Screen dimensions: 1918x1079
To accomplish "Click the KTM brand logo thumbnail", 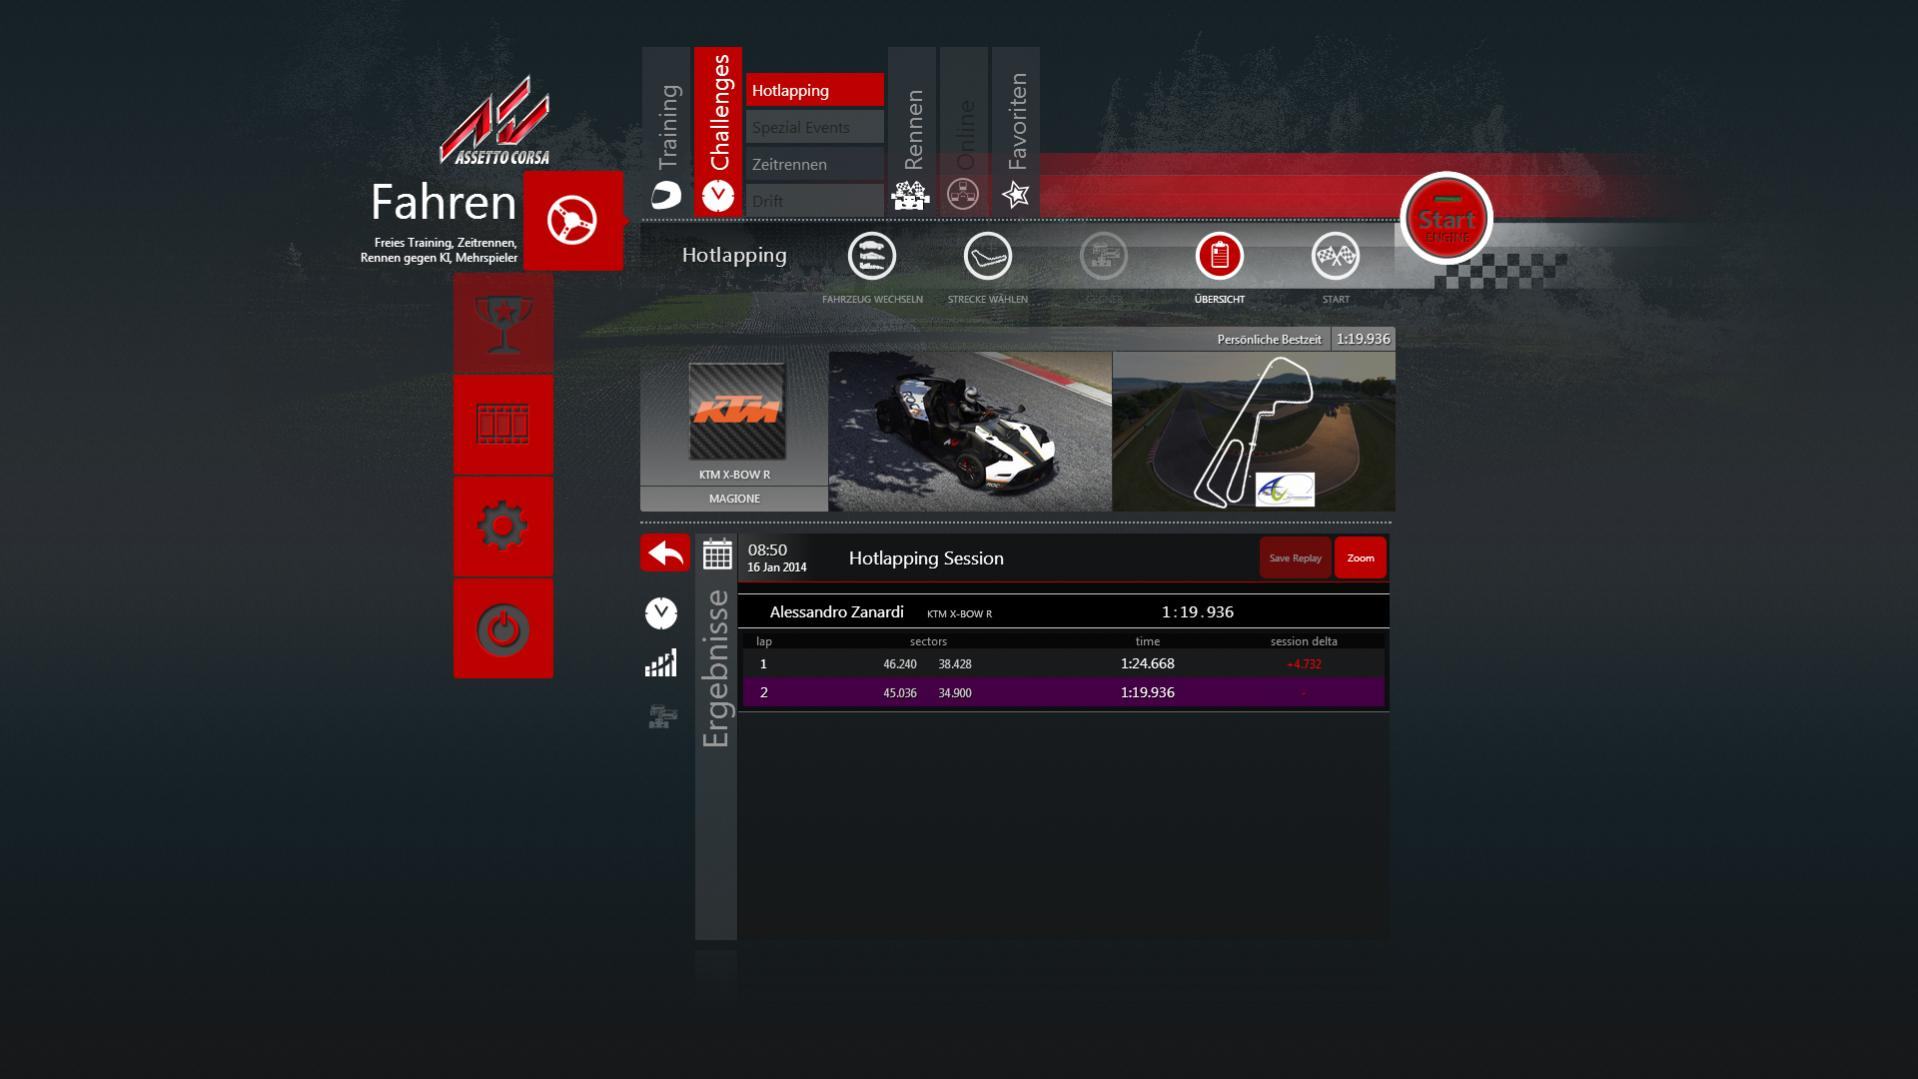I will (x=737, y=411).
